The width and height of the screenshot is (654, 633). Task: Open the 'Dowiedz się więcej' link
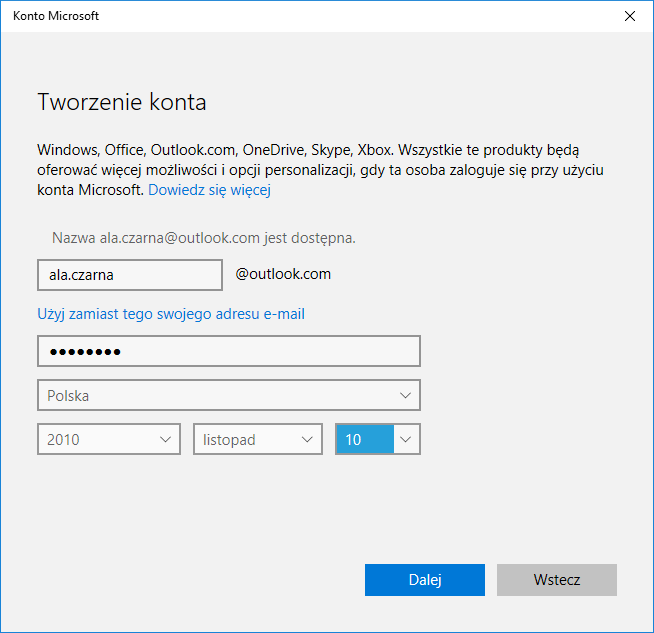[209, 189]
